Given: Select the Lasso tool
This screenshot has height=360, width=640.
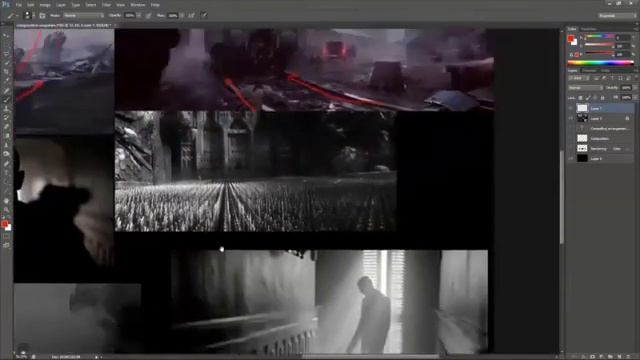Looking at the screenshot, I should pyautogui.click(x=6, y=53).
